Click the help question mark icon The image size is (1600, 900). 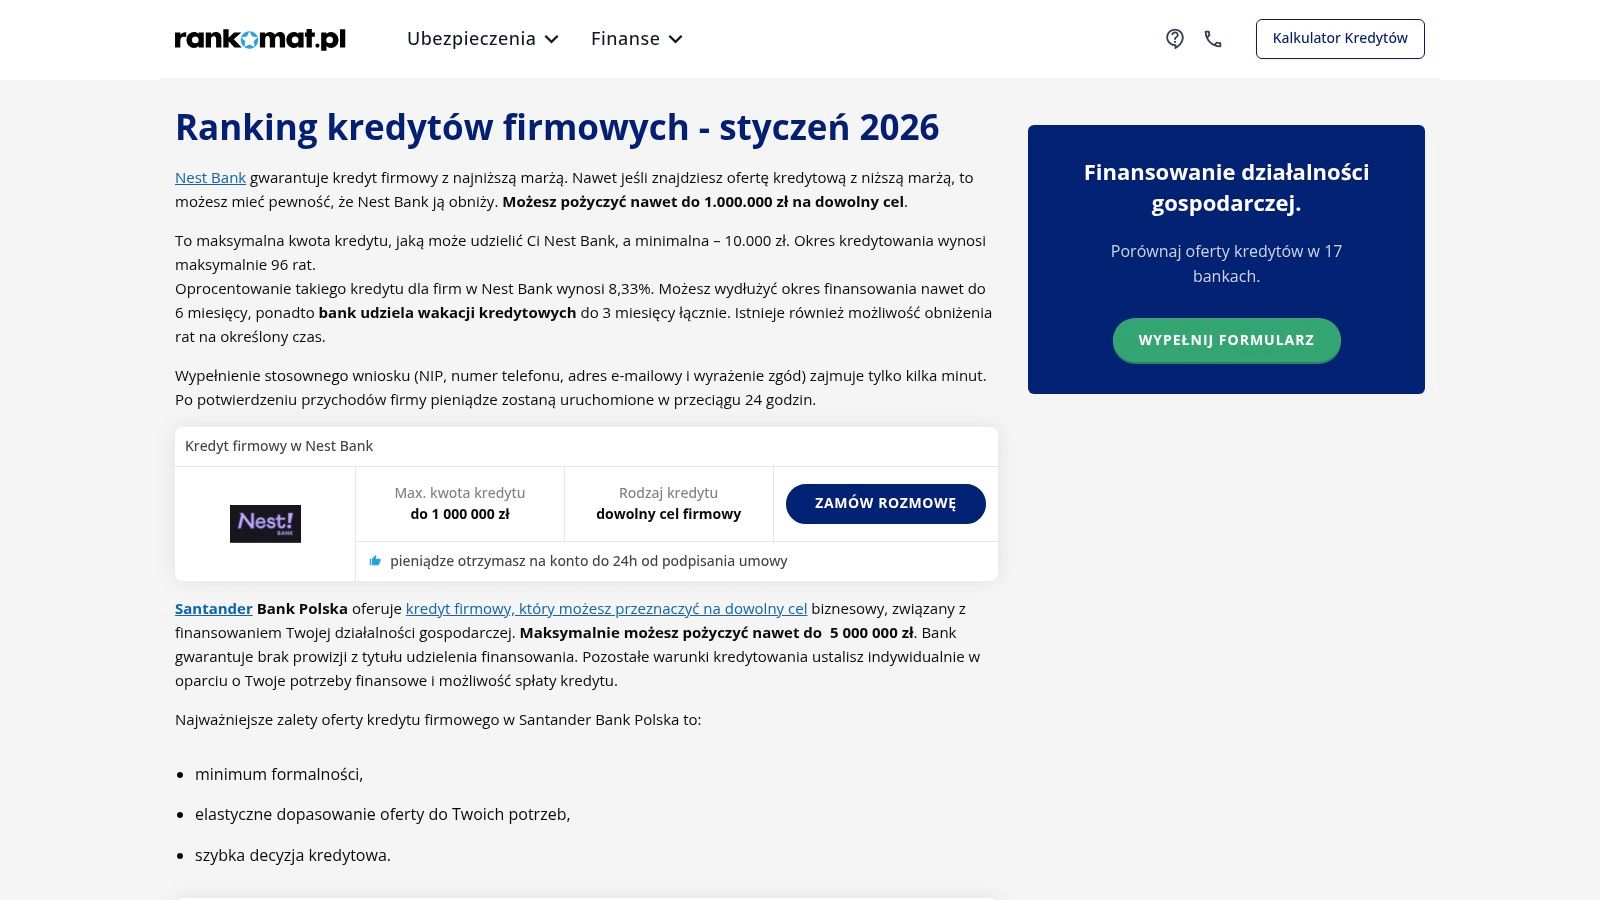click(1175, 39)
